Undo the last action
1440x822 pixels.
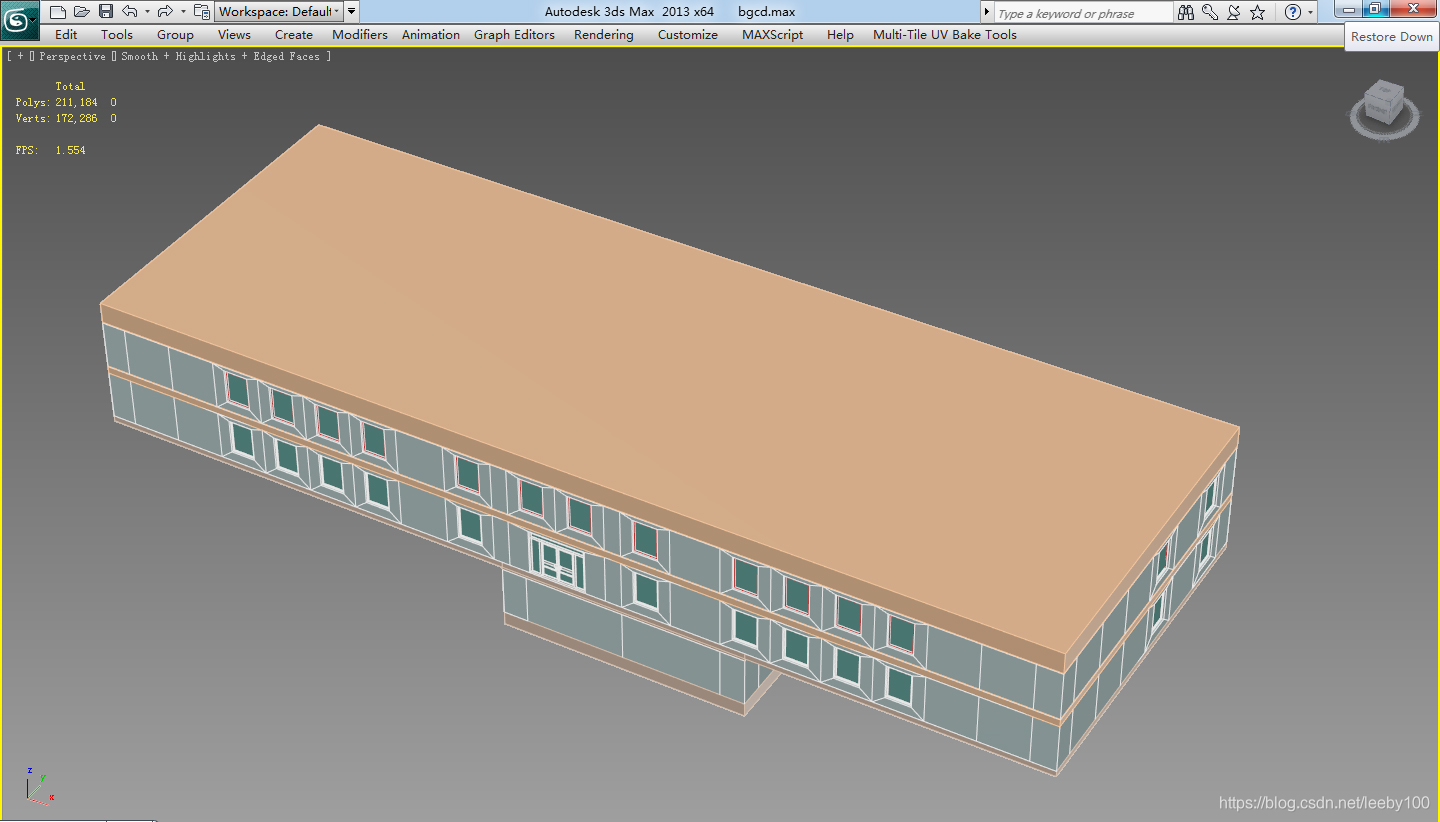click(x=130, y=12)
